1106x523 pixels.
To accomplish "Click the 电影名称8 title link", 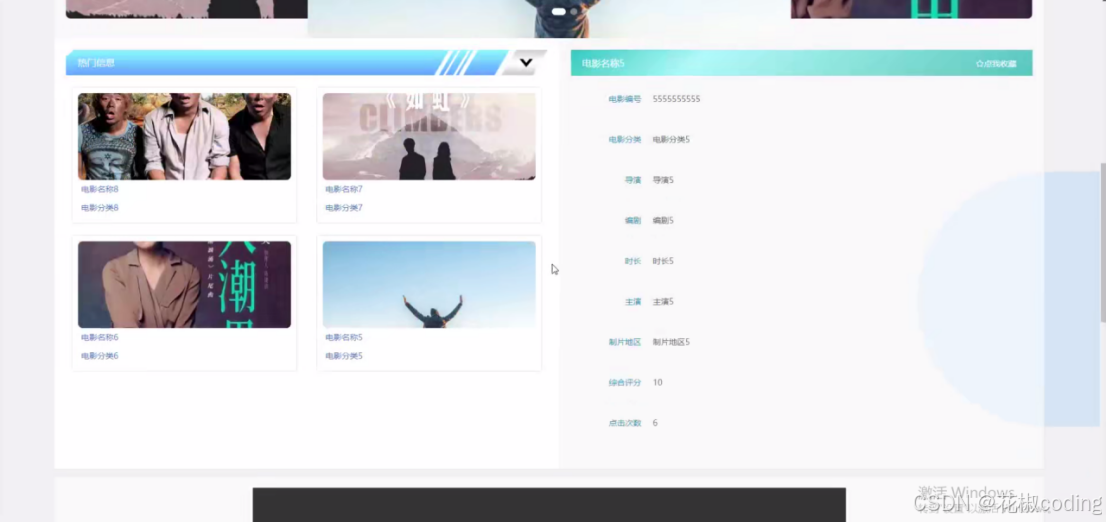I will coord(99,189).
